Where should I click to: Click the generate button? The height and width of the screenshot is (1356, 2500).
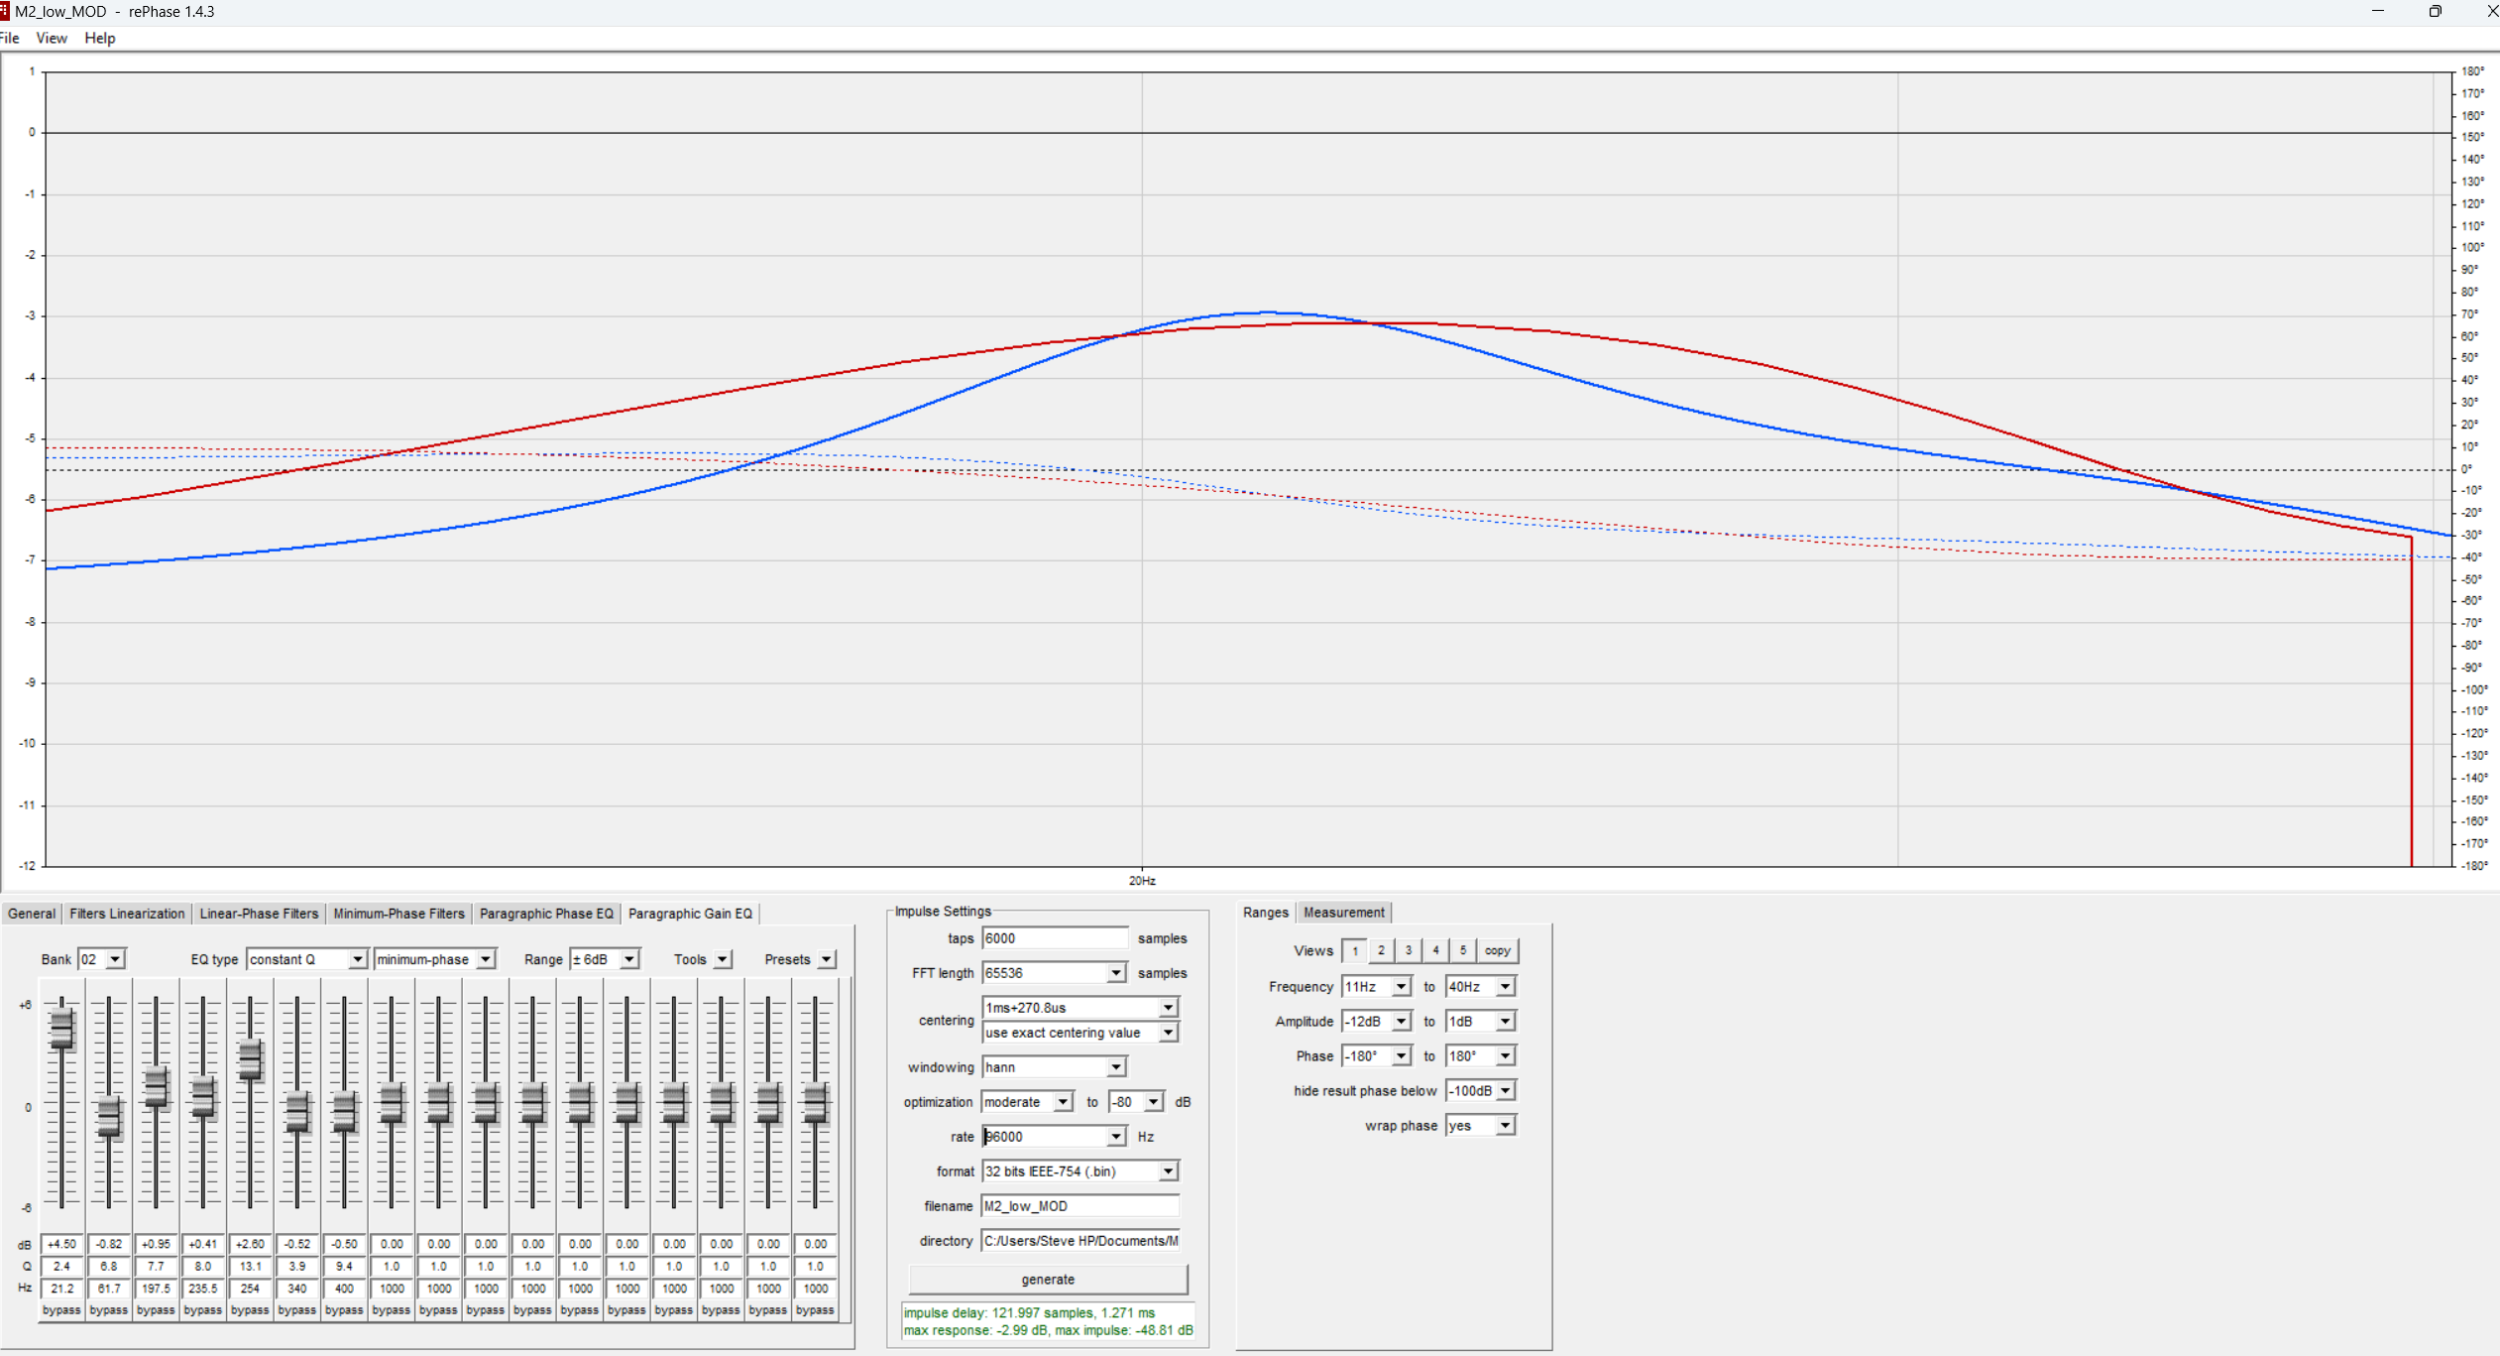pyautogui.click(x=1048, y=1279)
